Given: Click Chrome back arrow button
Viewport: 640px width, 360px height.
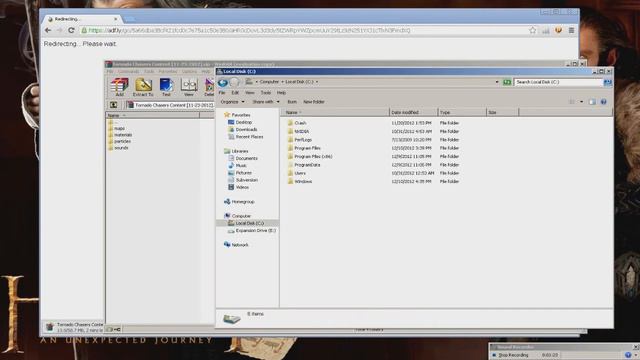Looking at the screenshot, I should 48,30.
